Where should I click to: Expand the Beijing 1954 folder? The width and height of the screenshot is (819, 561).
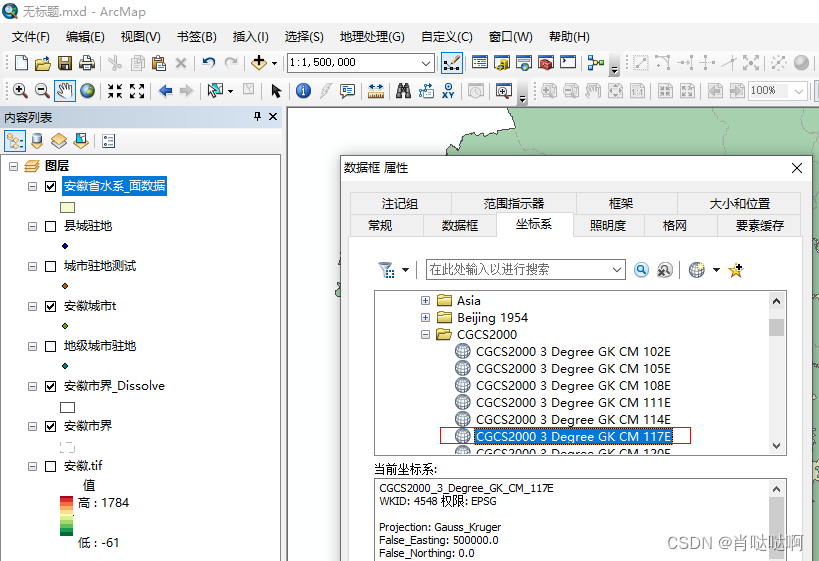click(x=425, y=318)
